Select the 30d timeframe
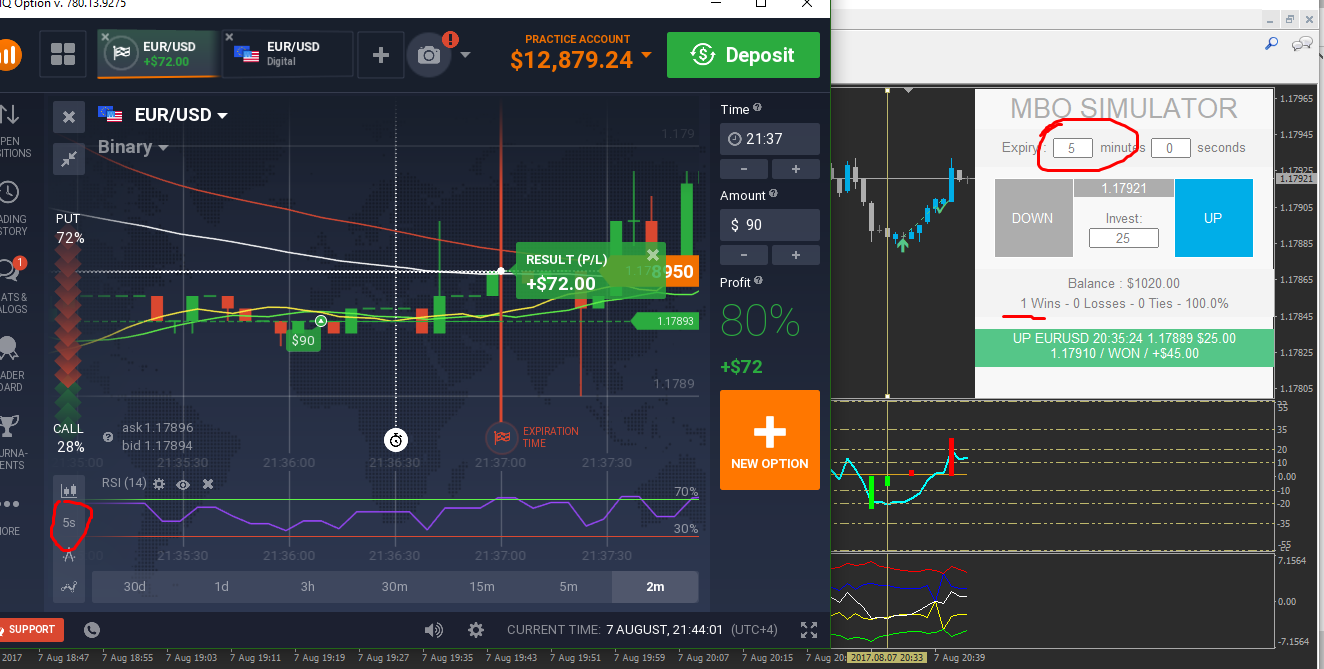 click(x=134, y=587)
